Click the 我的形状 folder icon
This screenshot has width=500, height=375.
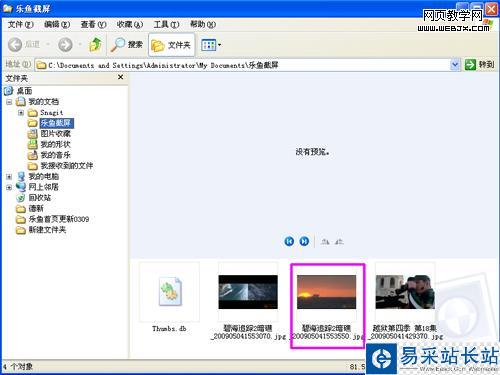(33, 145)
